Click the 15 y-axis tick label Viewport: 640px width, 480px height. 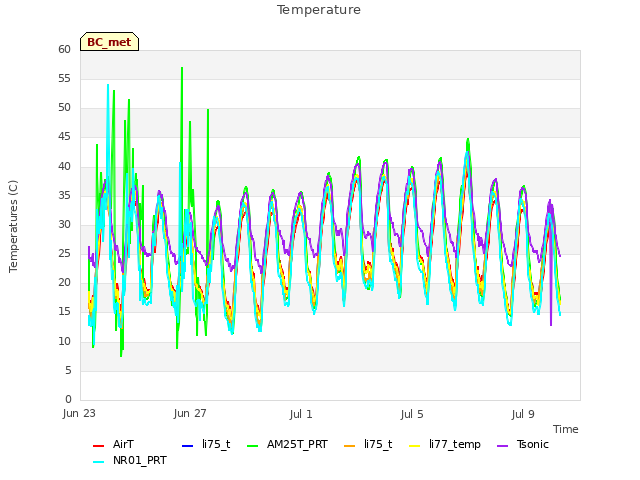(x=64, y=312)
